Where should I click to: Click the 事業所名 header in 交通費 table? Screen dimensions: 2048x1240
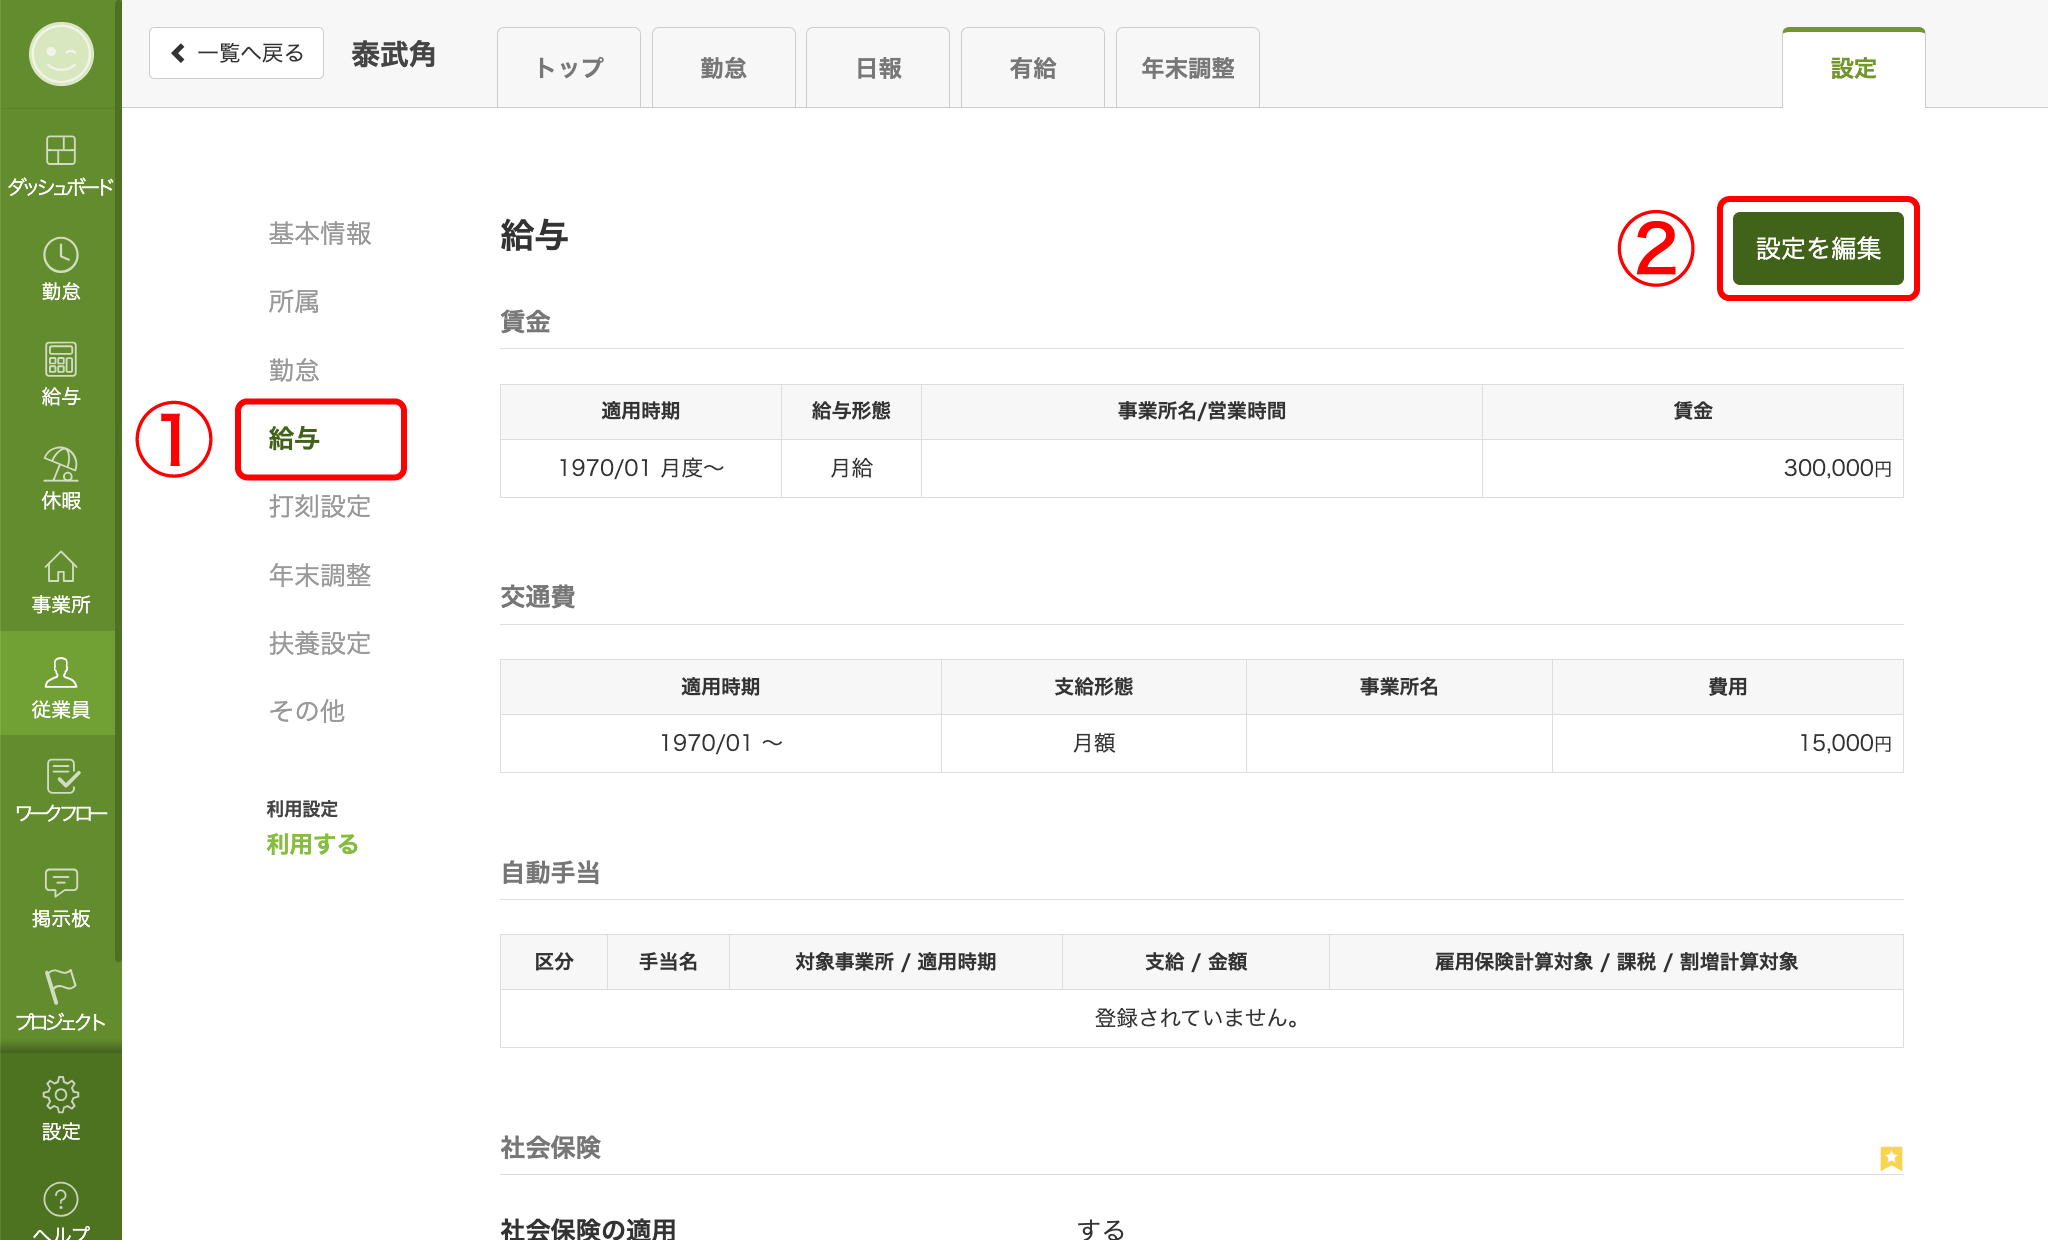1399,687
